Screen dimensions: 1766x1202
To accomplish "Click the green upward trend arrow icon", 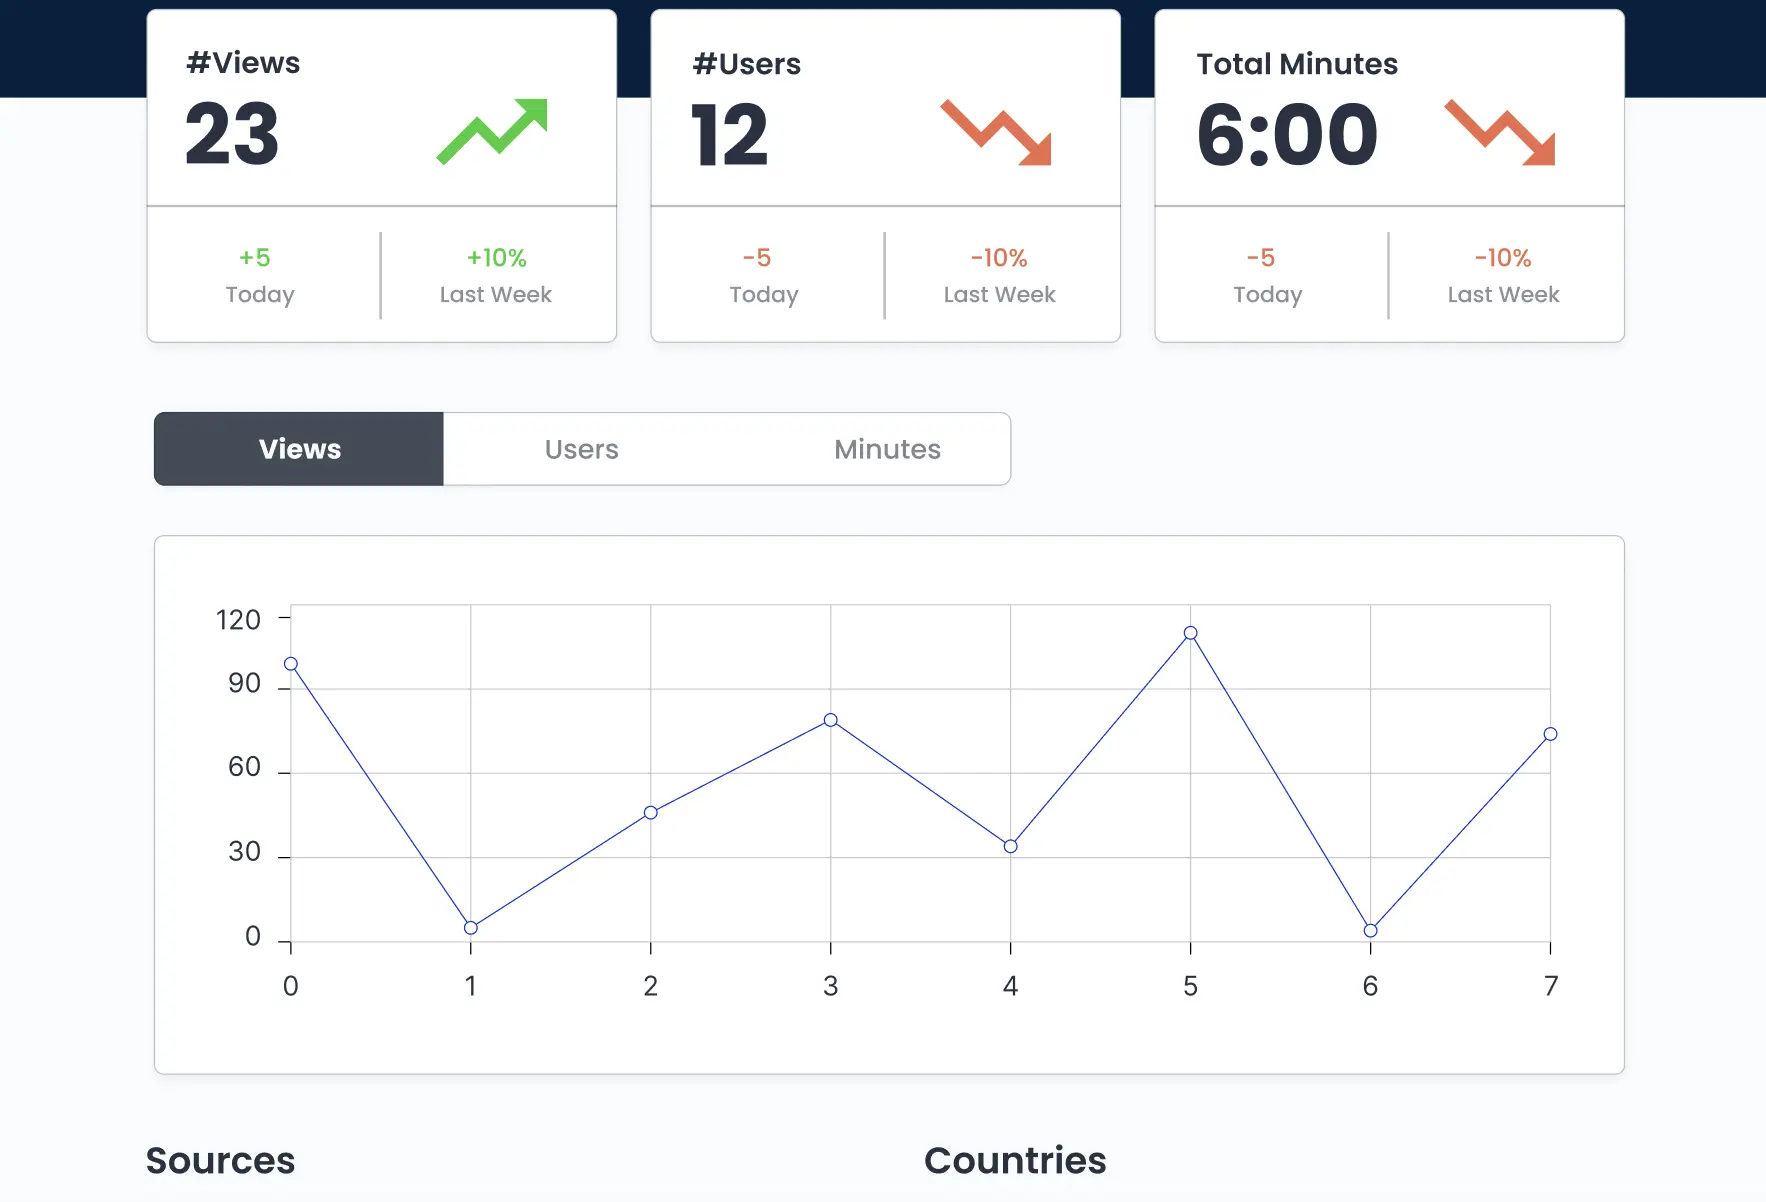I will (492, 131).
